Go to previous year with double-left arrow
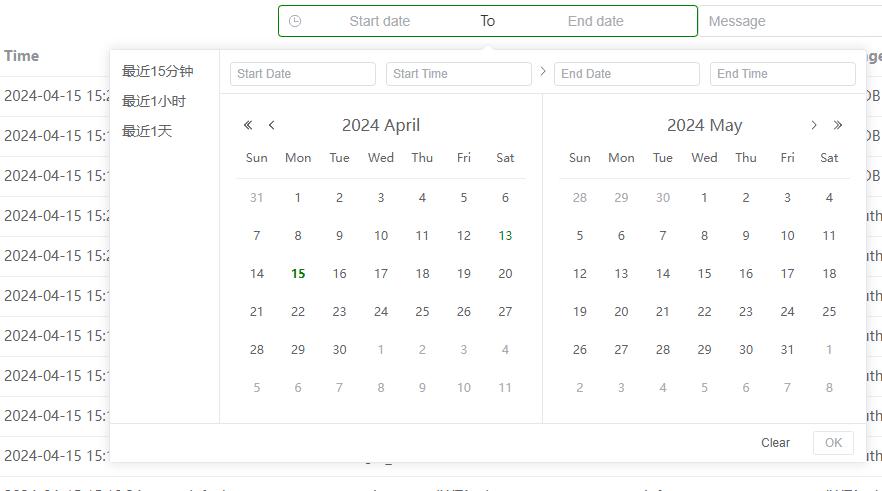The height and width of the screenshot is (491, 882). tap(248, 125)
